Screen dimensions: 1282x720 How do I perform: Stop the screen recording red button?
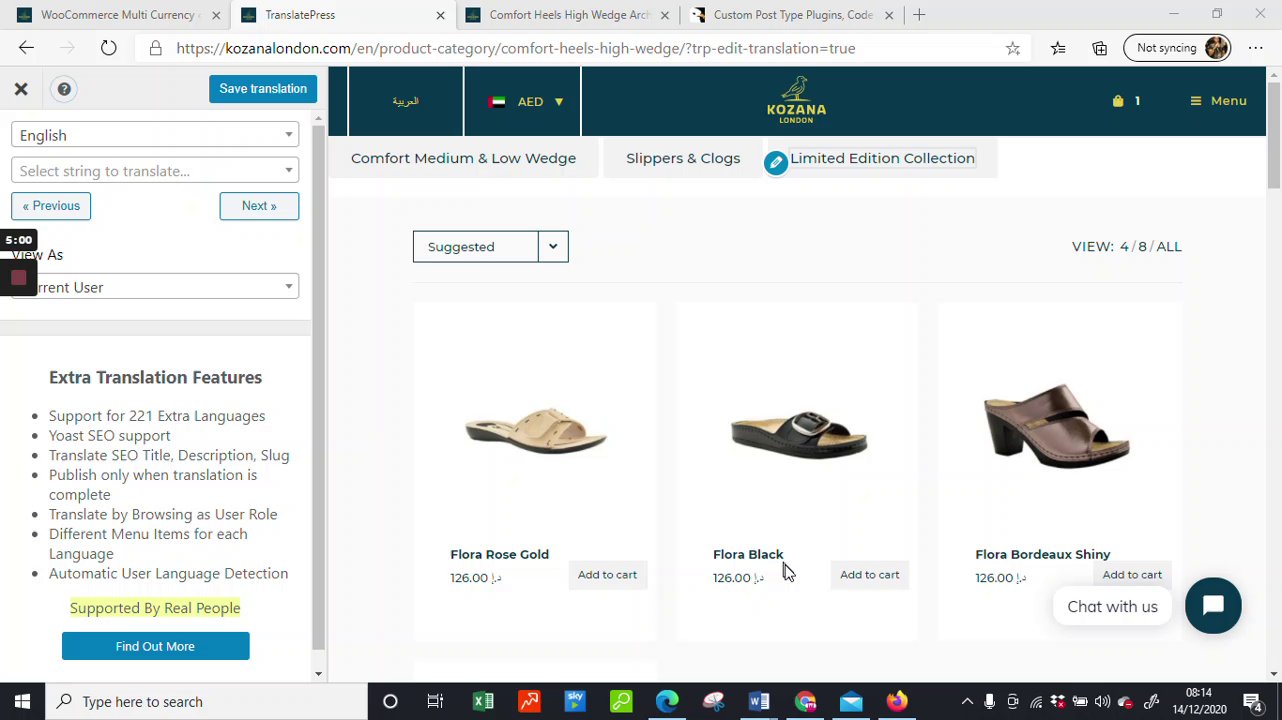tap(18, 278)
